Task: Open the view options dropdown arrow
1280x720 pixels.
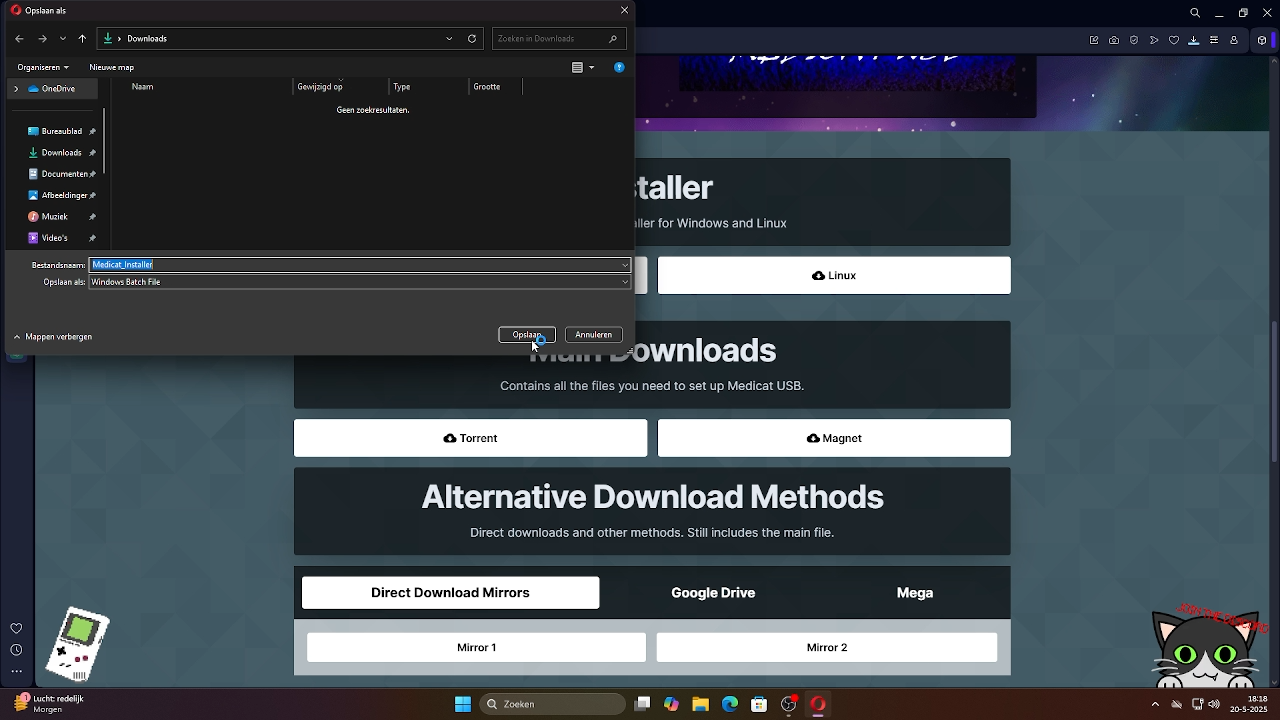Action: (x=591, y=67)
